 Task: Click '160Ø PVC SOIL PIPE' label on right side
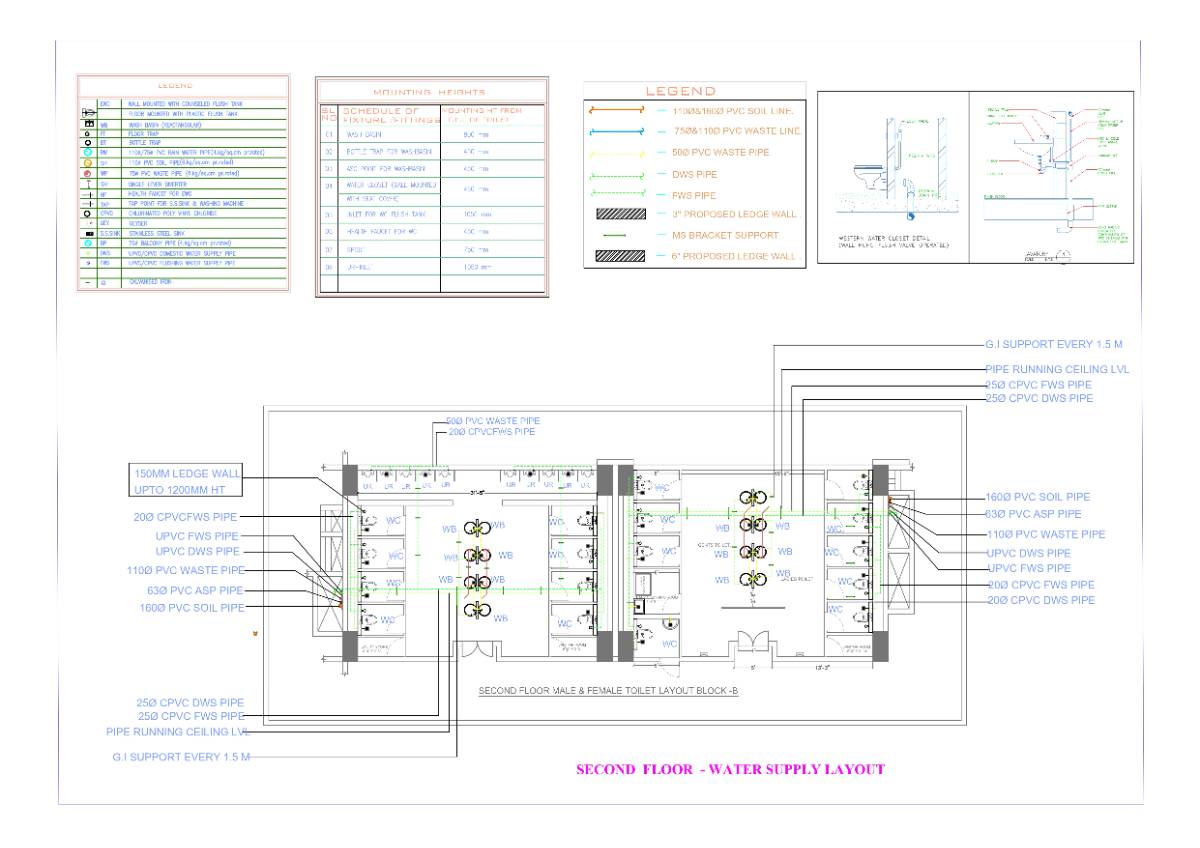(x=1037, y=497)
